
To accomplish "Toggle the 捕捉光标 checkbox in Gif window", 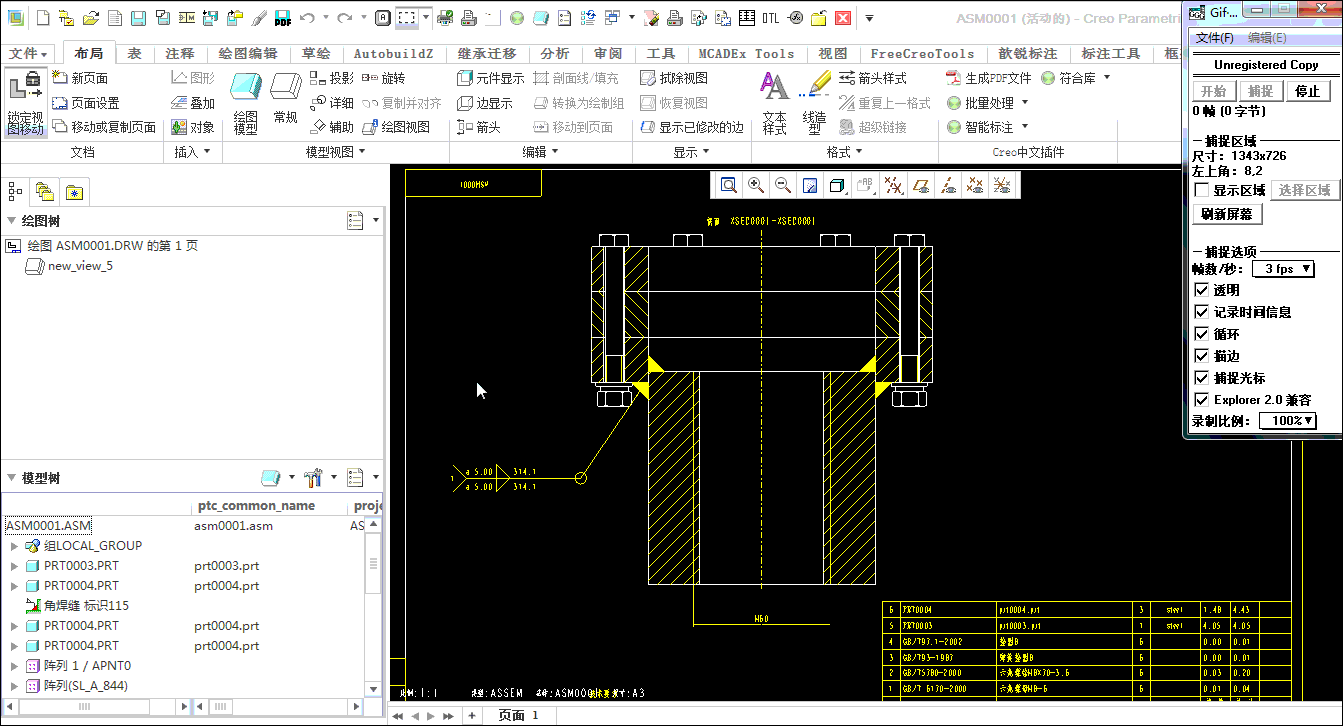I will click(x=1202, y=378).
